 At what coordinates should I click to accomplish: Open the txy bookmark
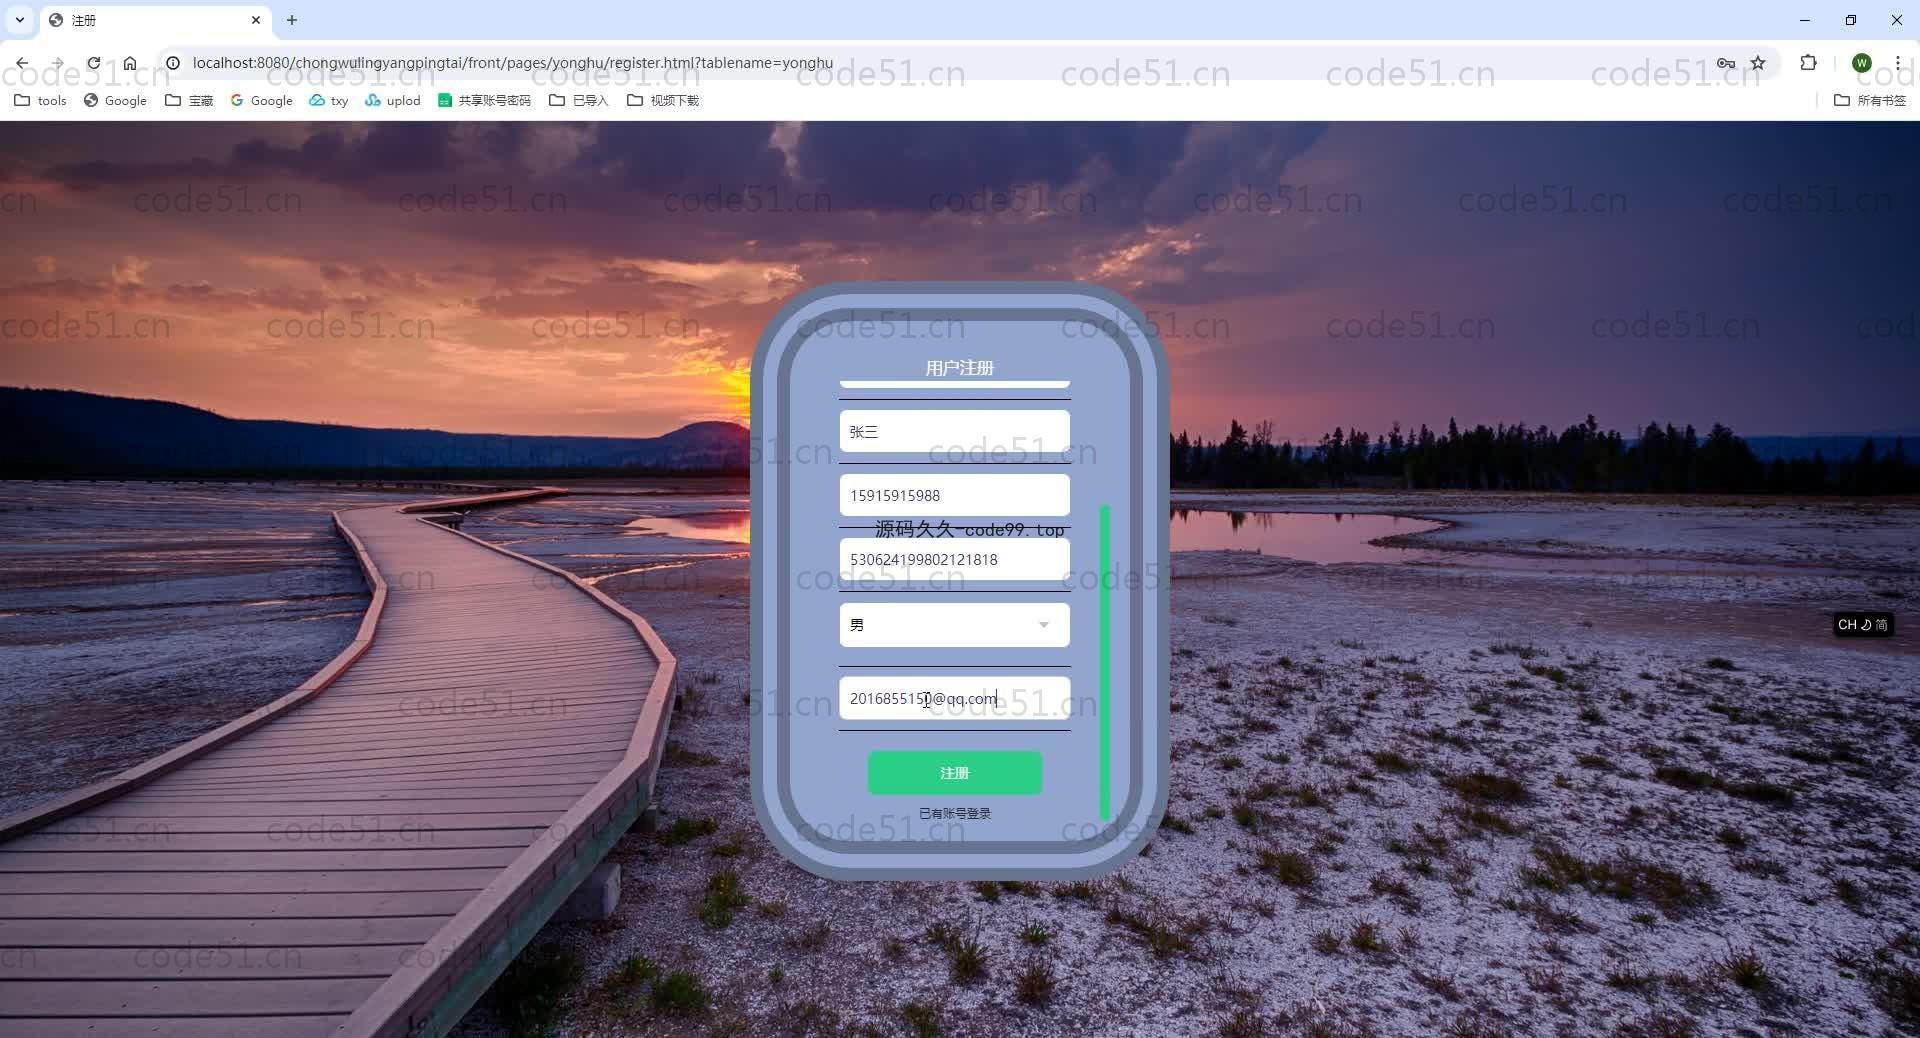click(328, 100)
